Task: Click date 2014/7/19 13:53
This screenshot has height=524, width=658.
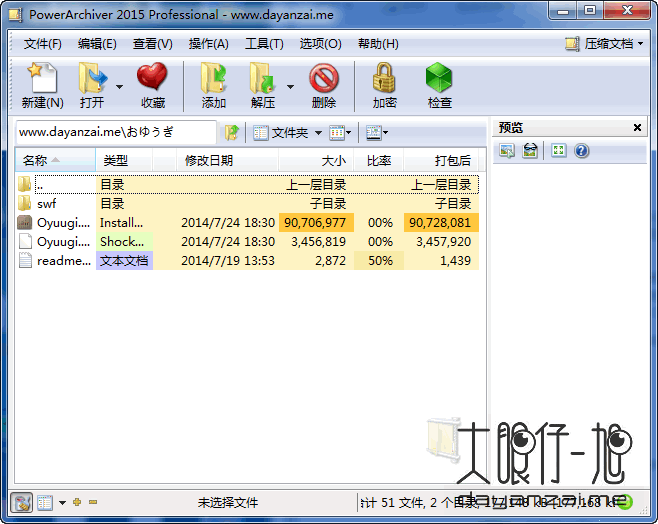Action: pos(228,261)
